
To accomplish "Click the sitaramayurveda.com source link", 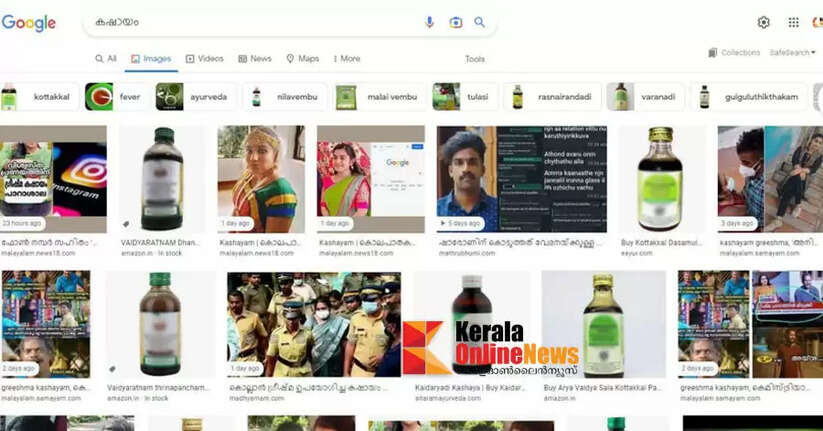I will 448,398.
